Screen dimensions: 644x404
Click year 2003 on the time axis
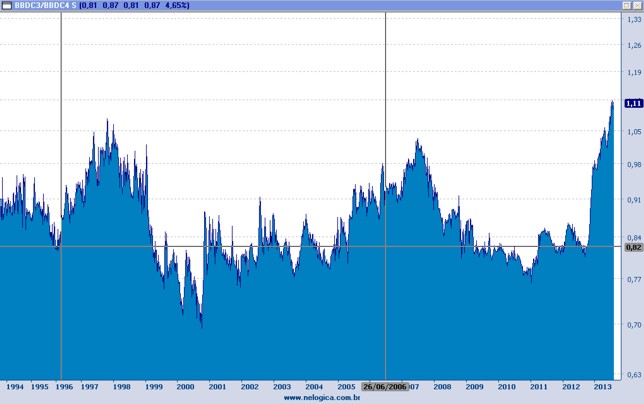[282, 385]
